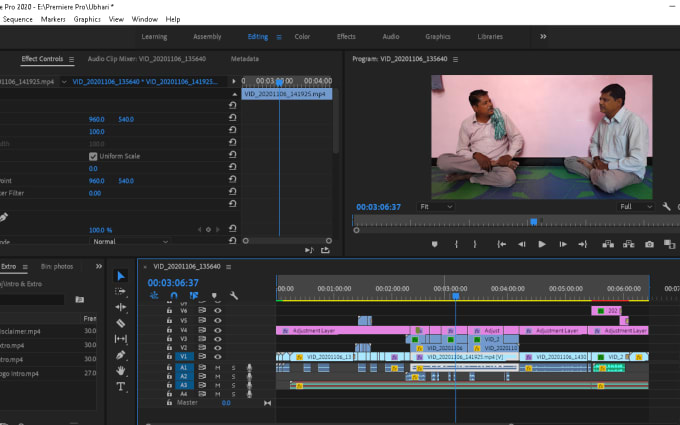Click the Comparison View button

point(669,245)
